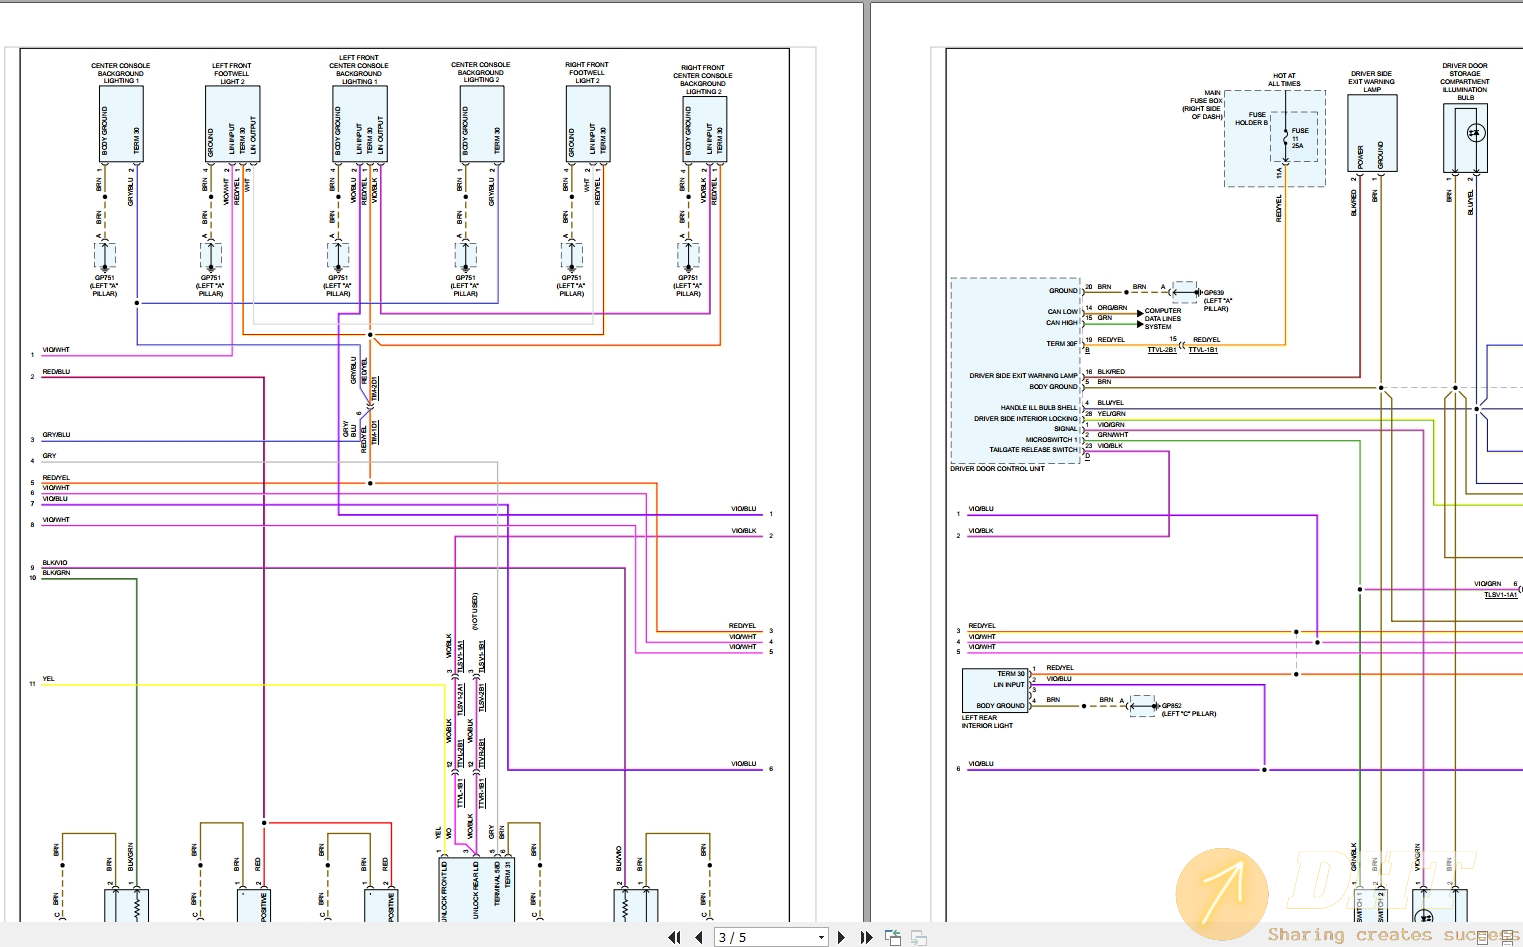Select the 'GP852' ground point label
Image resolution: width=1523 pixels, height=947 pixels.
(x=1171, y=705)
